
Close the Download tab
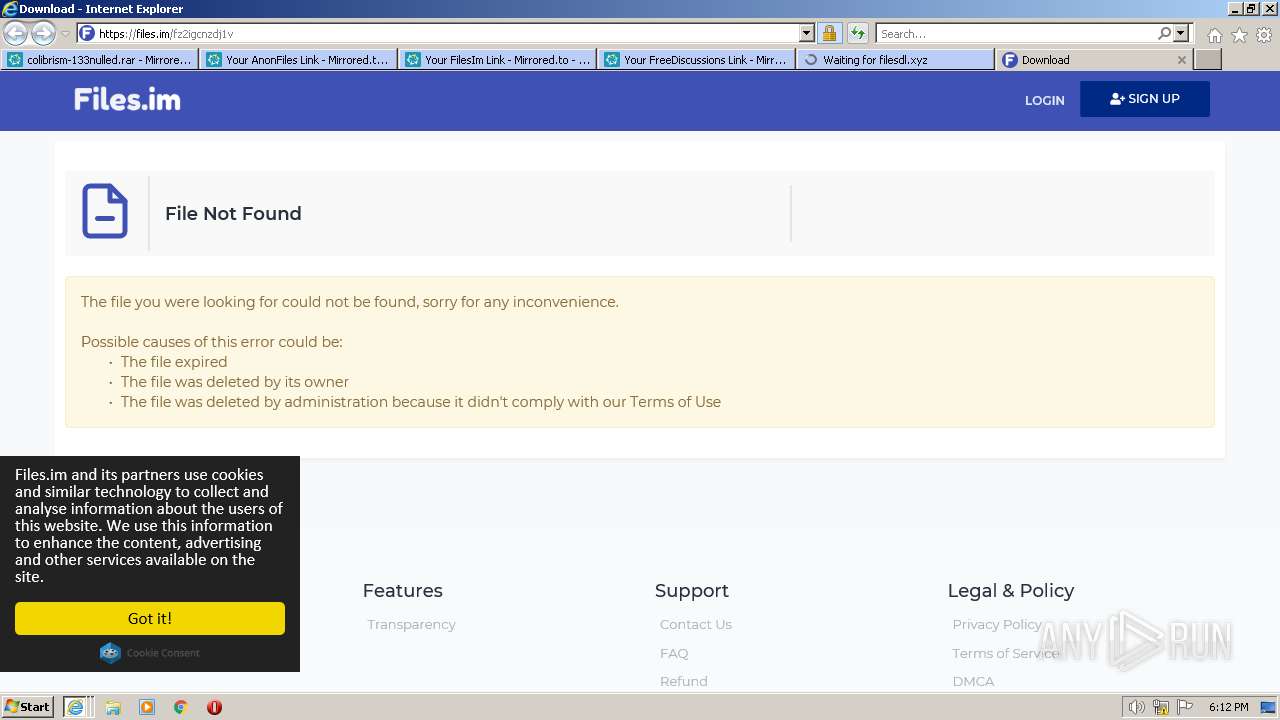click(x=1182, y=60)
